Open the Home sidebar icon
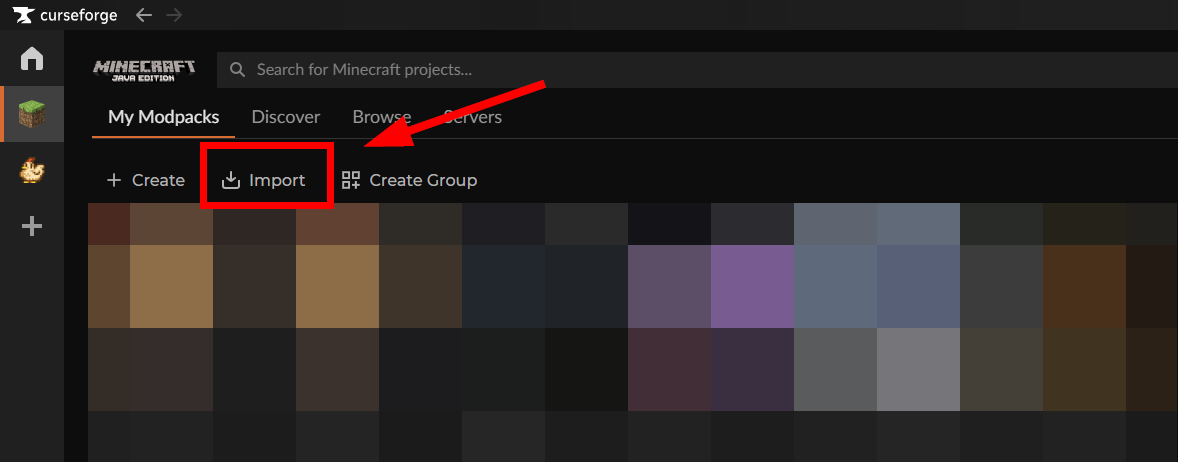The width and height of the screenshot is (1178, 462). coord(32,58)
